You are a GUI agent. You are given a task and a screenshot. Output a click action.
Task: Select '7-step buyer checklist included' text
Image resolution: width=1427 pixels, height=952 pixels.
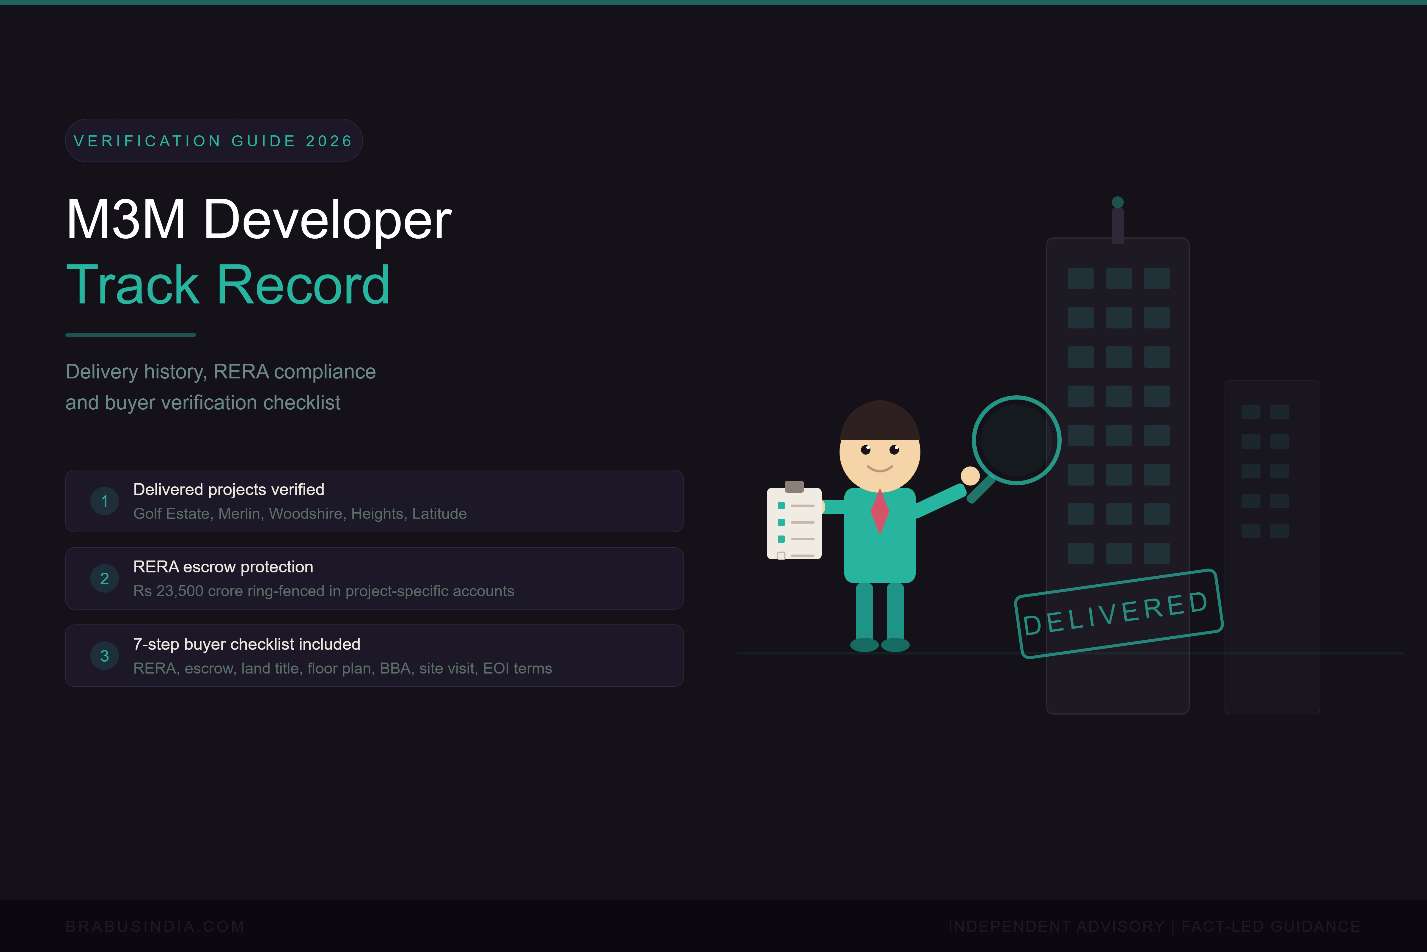coord(247,644)
